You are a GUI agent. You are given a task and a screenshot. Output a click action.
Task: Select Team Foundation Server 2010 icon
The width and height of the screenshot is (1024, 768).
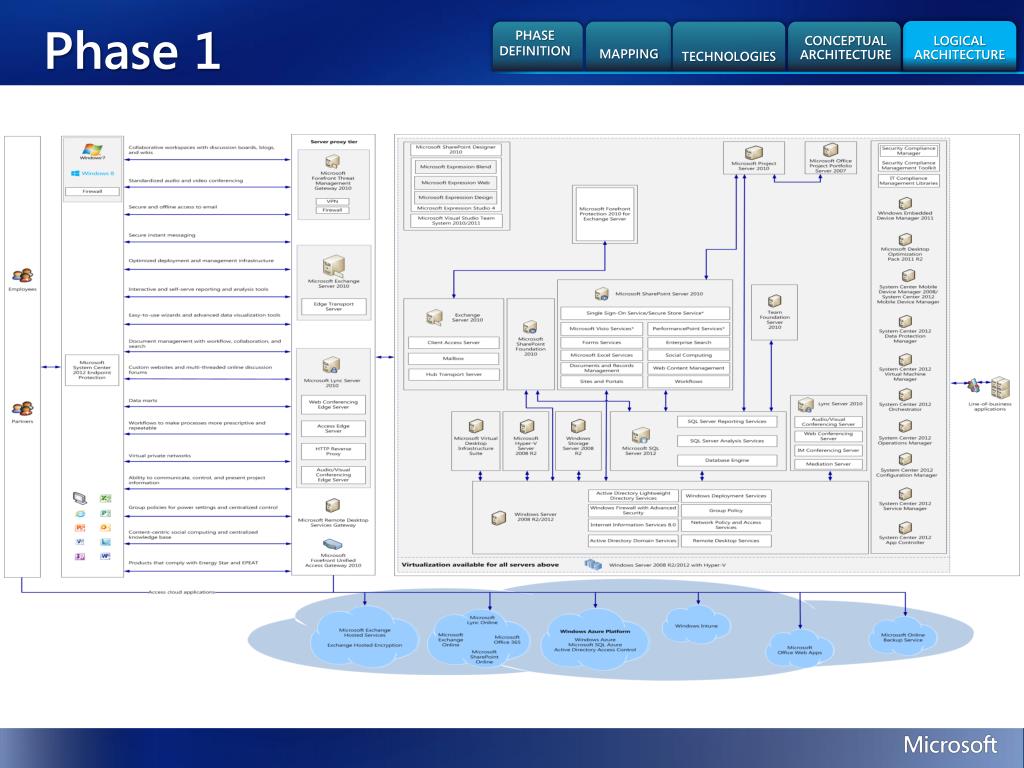pyautogui.click(x=775, y=301)
